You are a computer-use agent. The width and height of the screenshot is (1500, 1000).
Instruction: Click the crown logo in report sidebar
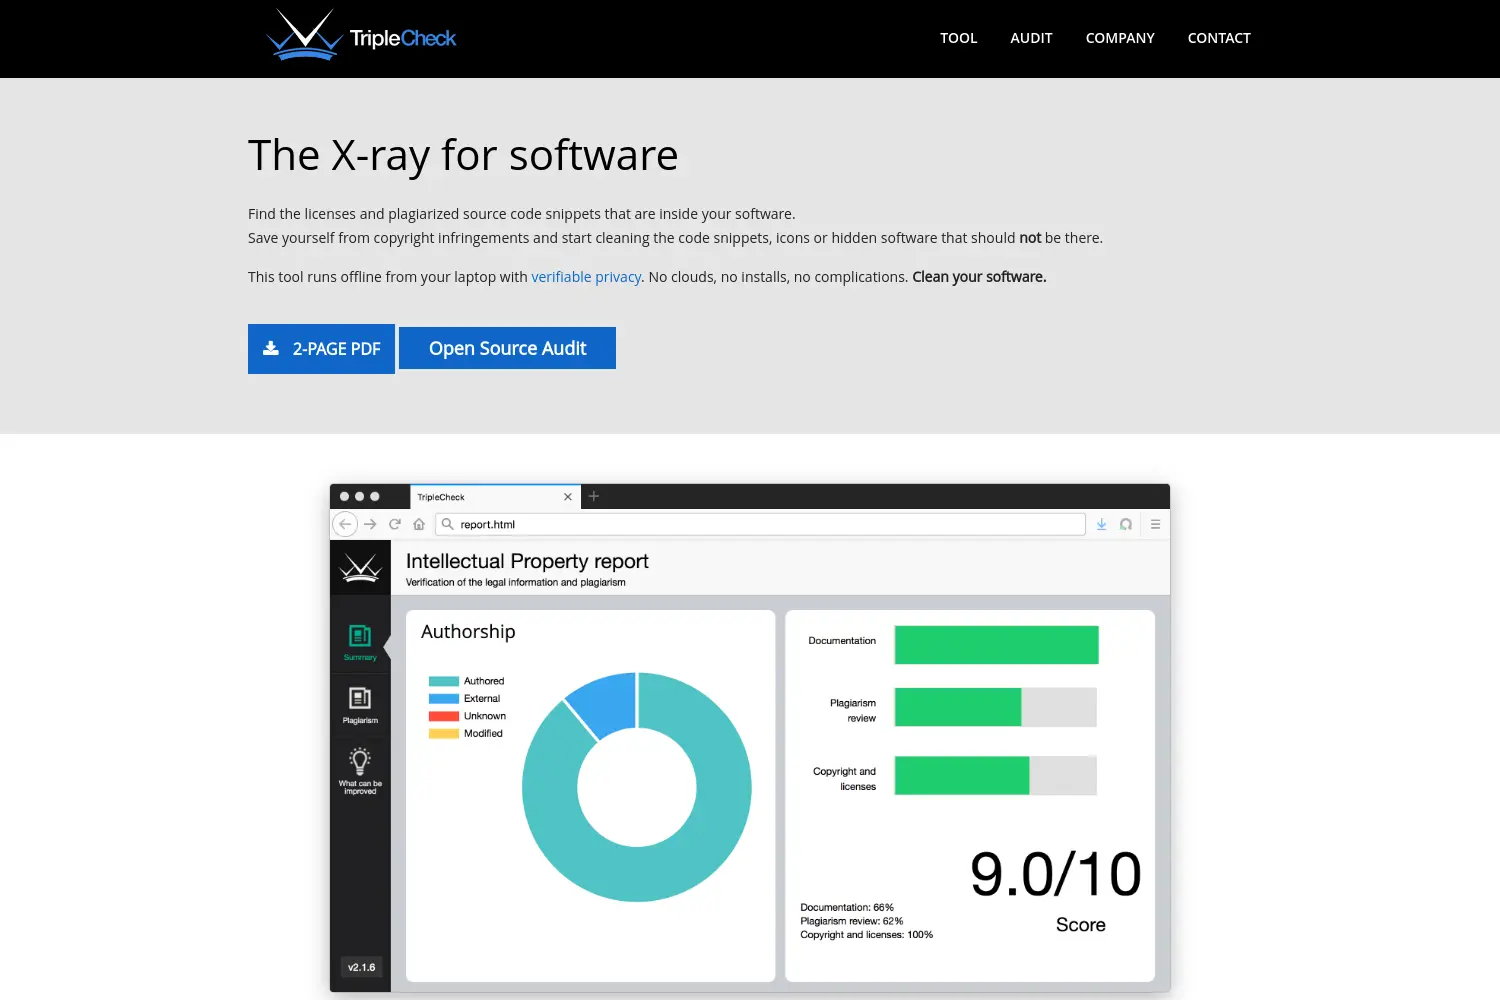click(360, 568)
